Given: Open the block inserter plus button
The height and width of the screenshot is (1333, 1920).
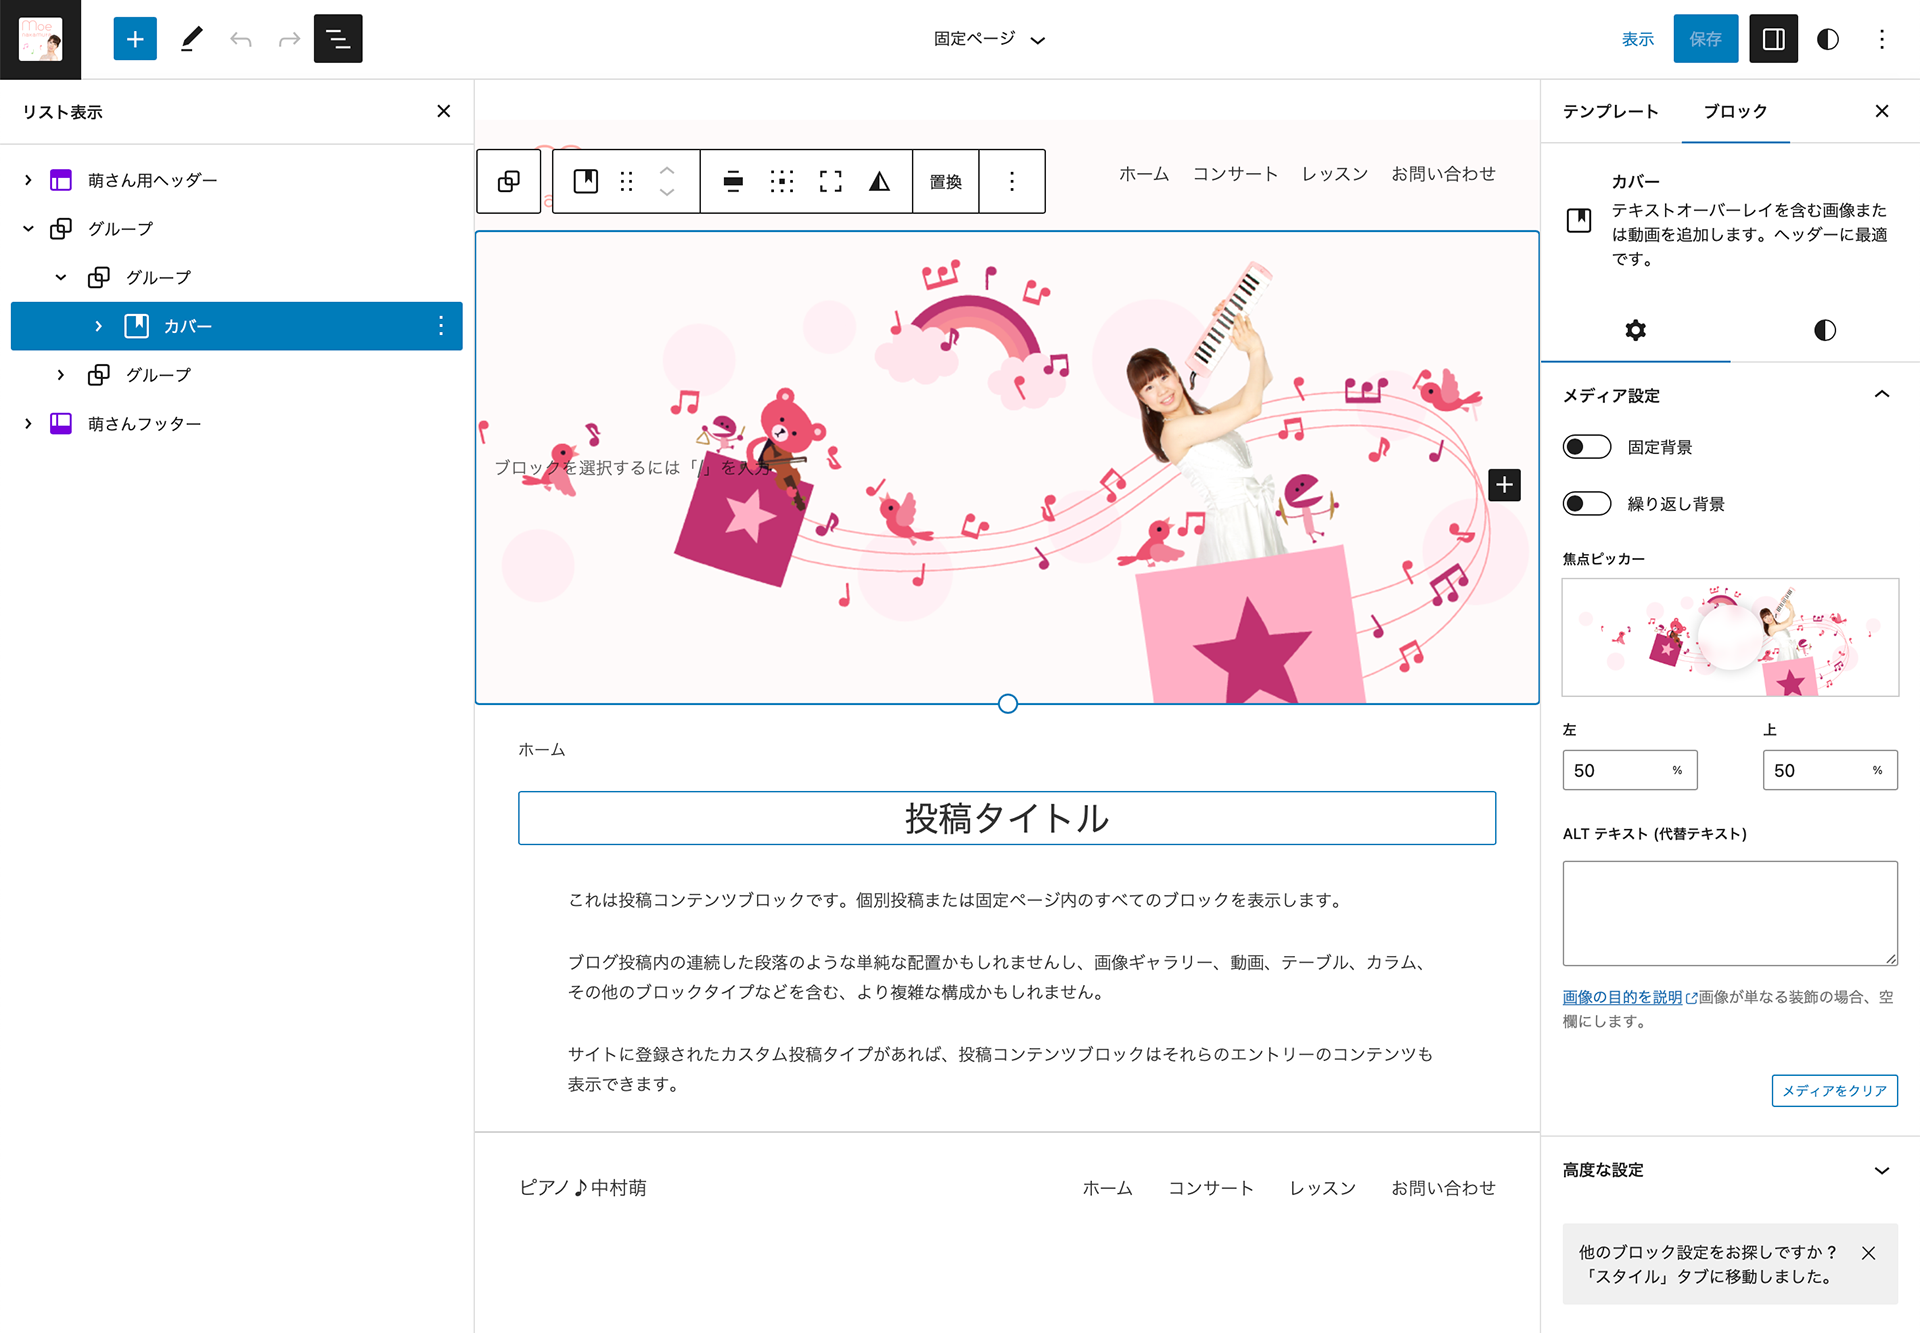Looking at the screenshot, I should (135, 39).
